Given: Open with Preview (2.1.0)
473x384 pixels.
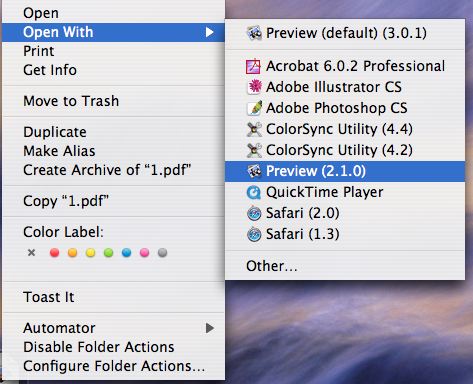Looking at the screenshot, I should (345, 171).
